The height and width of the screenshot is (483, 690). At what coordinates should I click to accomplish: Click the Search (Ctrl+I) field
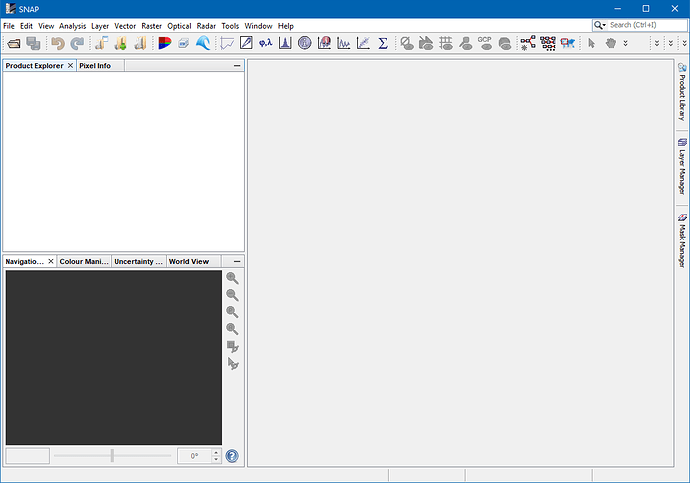click(x=647, y=26)
